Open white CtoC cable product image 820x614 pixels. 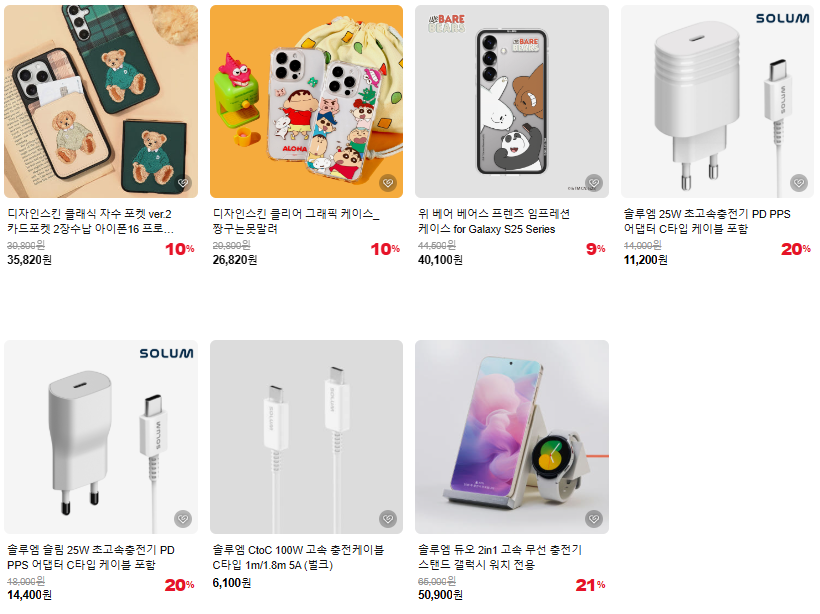click(306, 437)
